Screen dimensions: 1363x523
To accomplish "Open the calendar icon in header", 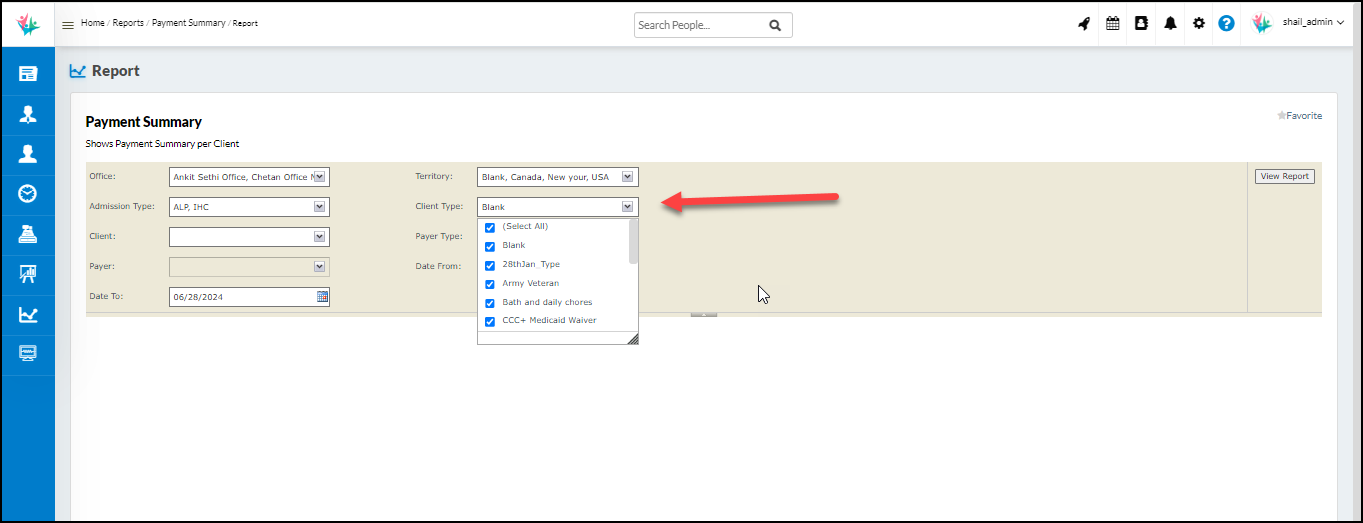I will pos(1112,24).
